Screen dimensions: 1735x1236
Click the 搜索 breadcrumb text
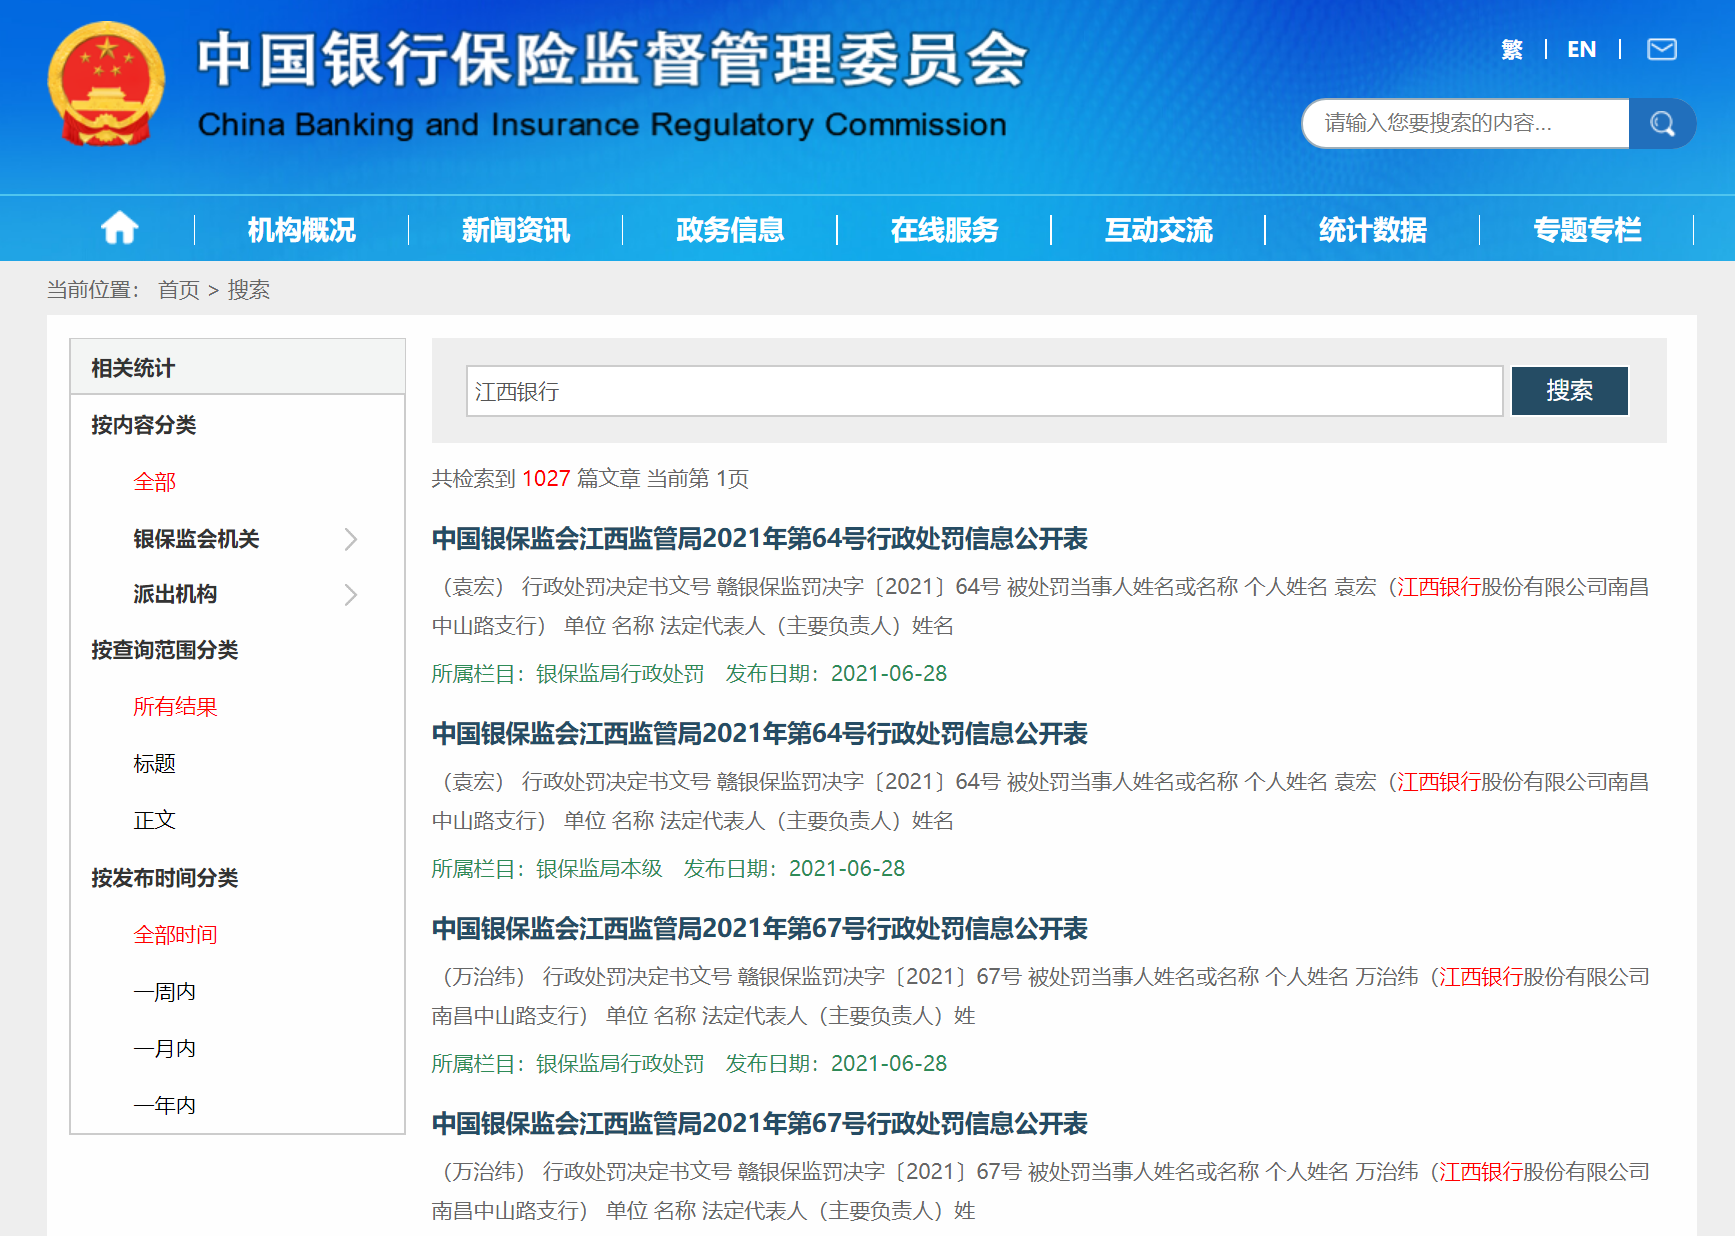tap(249, 290)
